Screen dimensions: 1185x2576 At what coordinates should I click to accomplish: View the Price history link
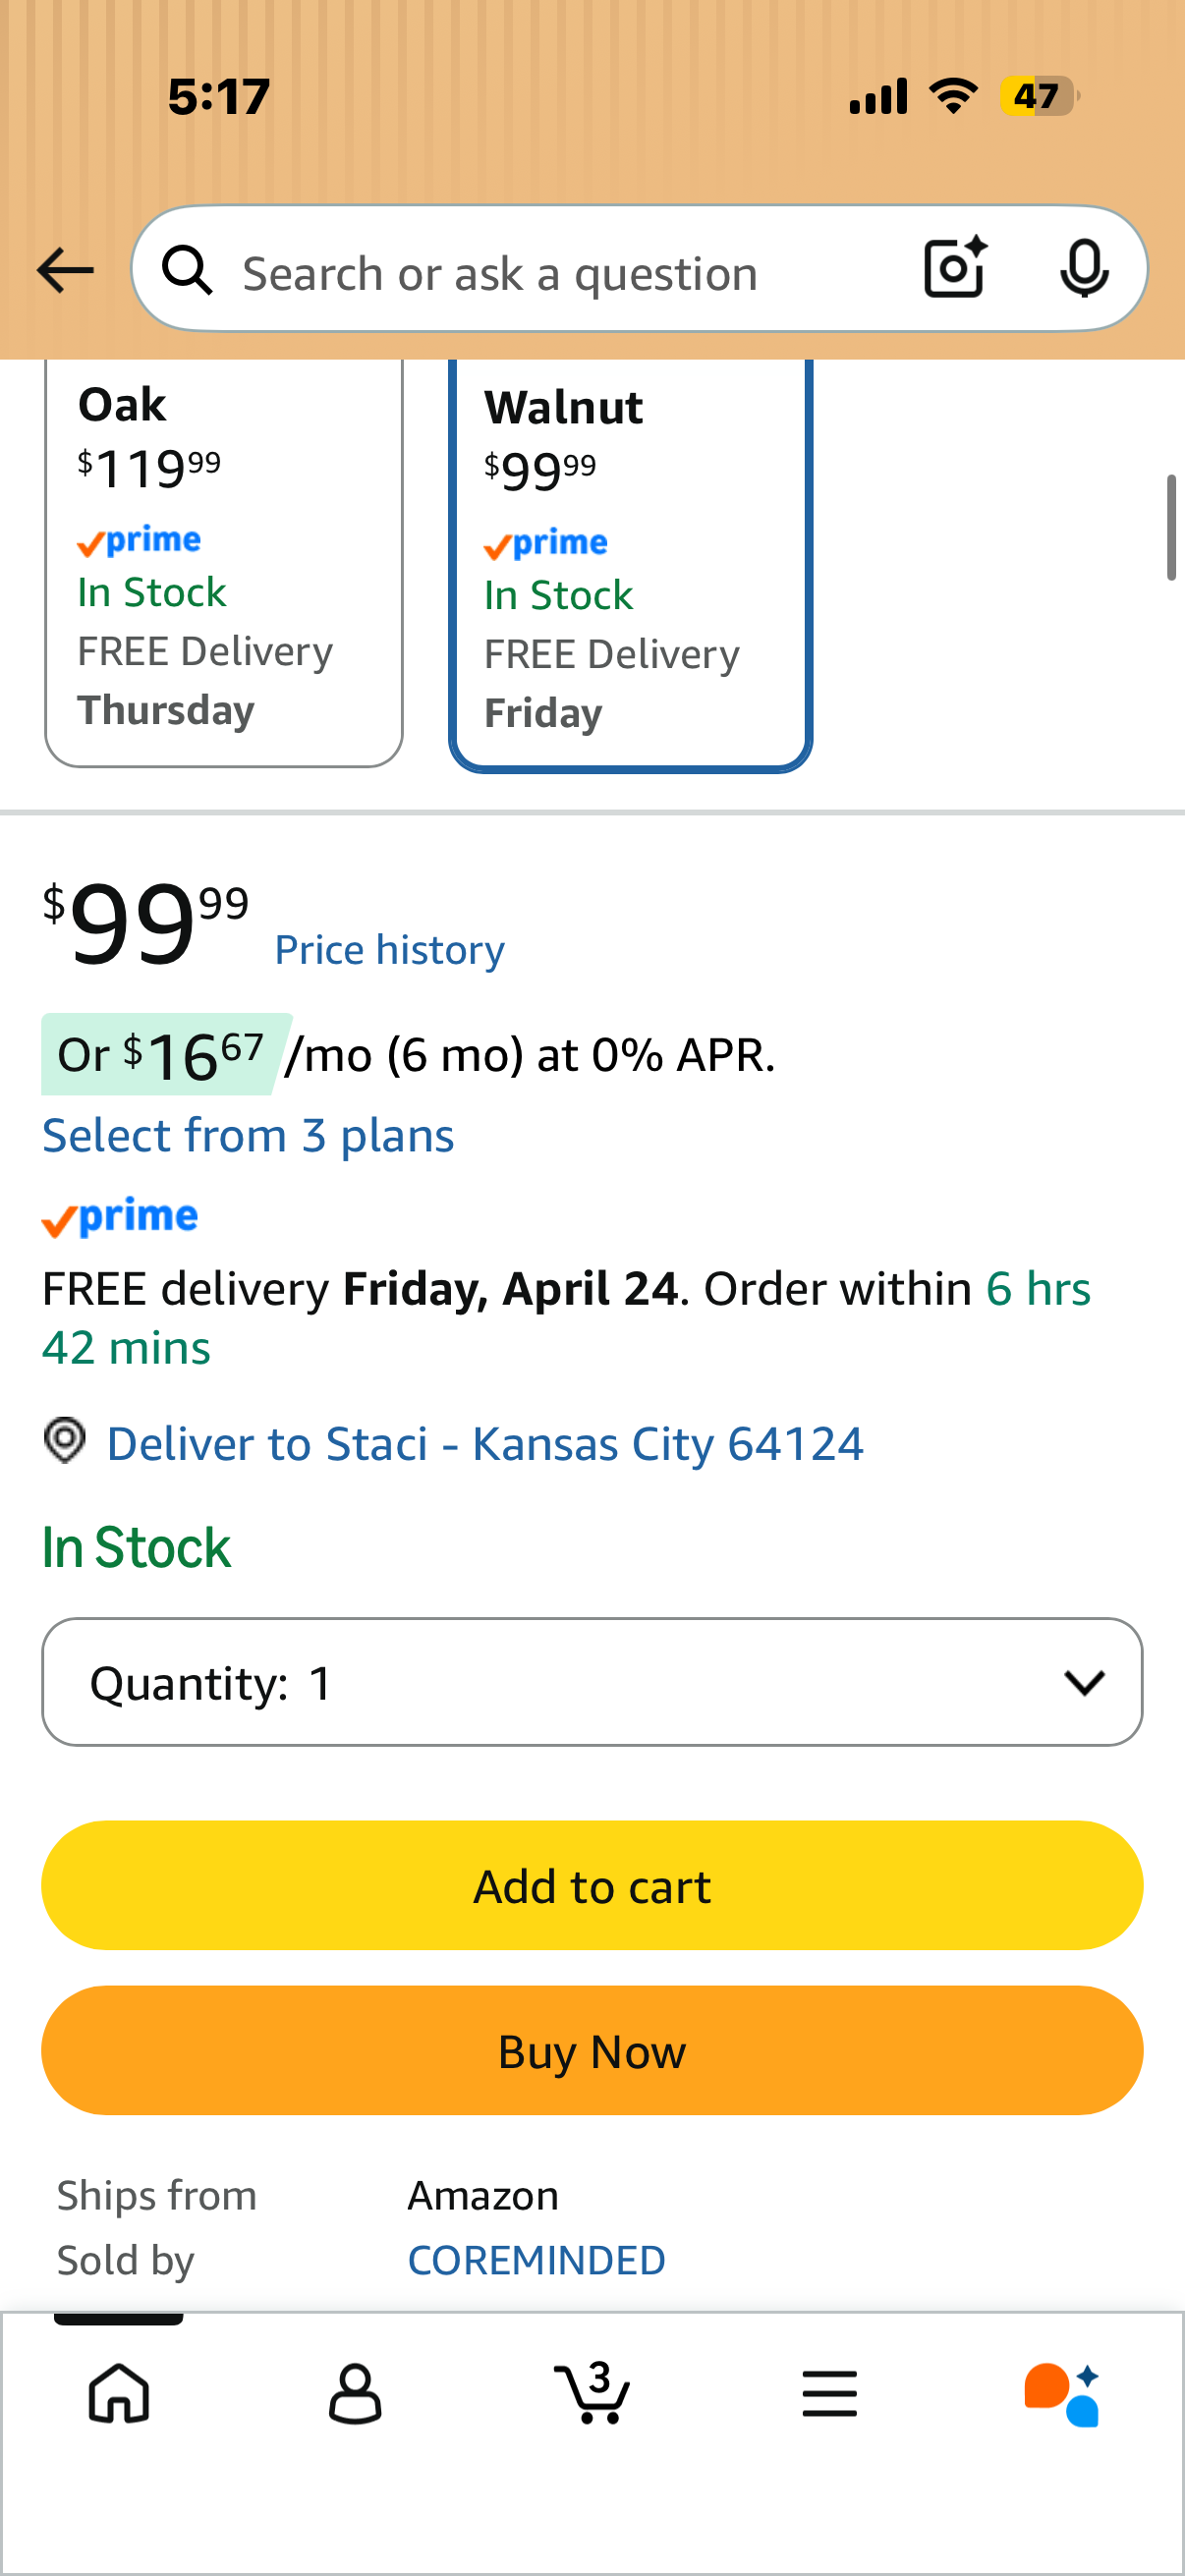click(390, 949)
